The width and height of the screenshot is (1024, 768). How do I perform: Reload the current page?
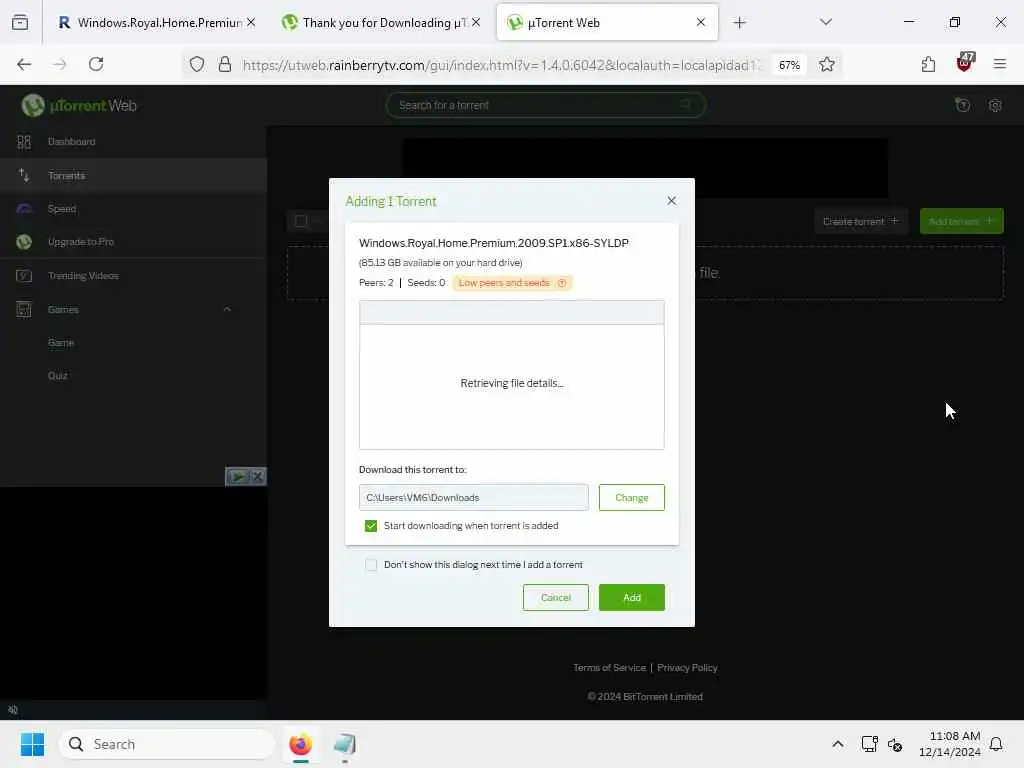click(x=96, y=64)
